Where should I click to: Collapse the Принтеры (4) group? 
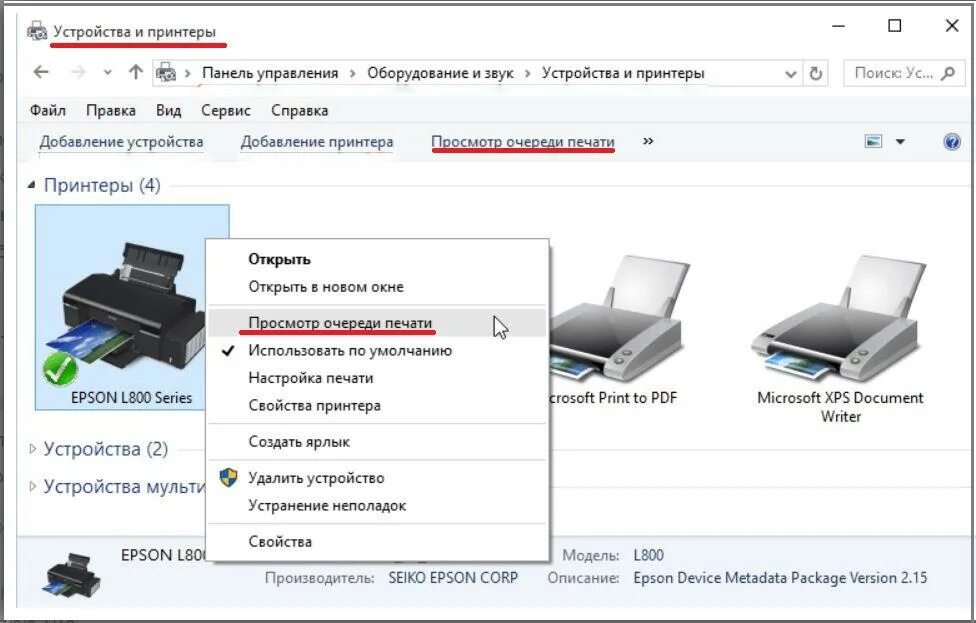coord(32,184)
